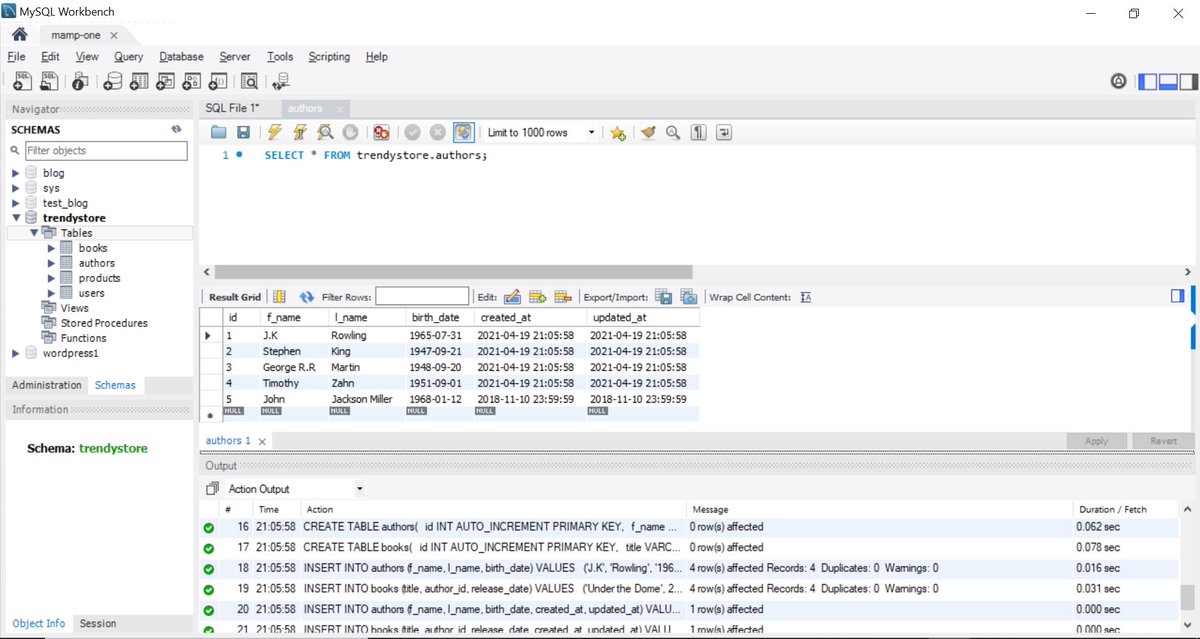
Task: Click the find magnifier icon in editor toolbar
Action: 673,132
